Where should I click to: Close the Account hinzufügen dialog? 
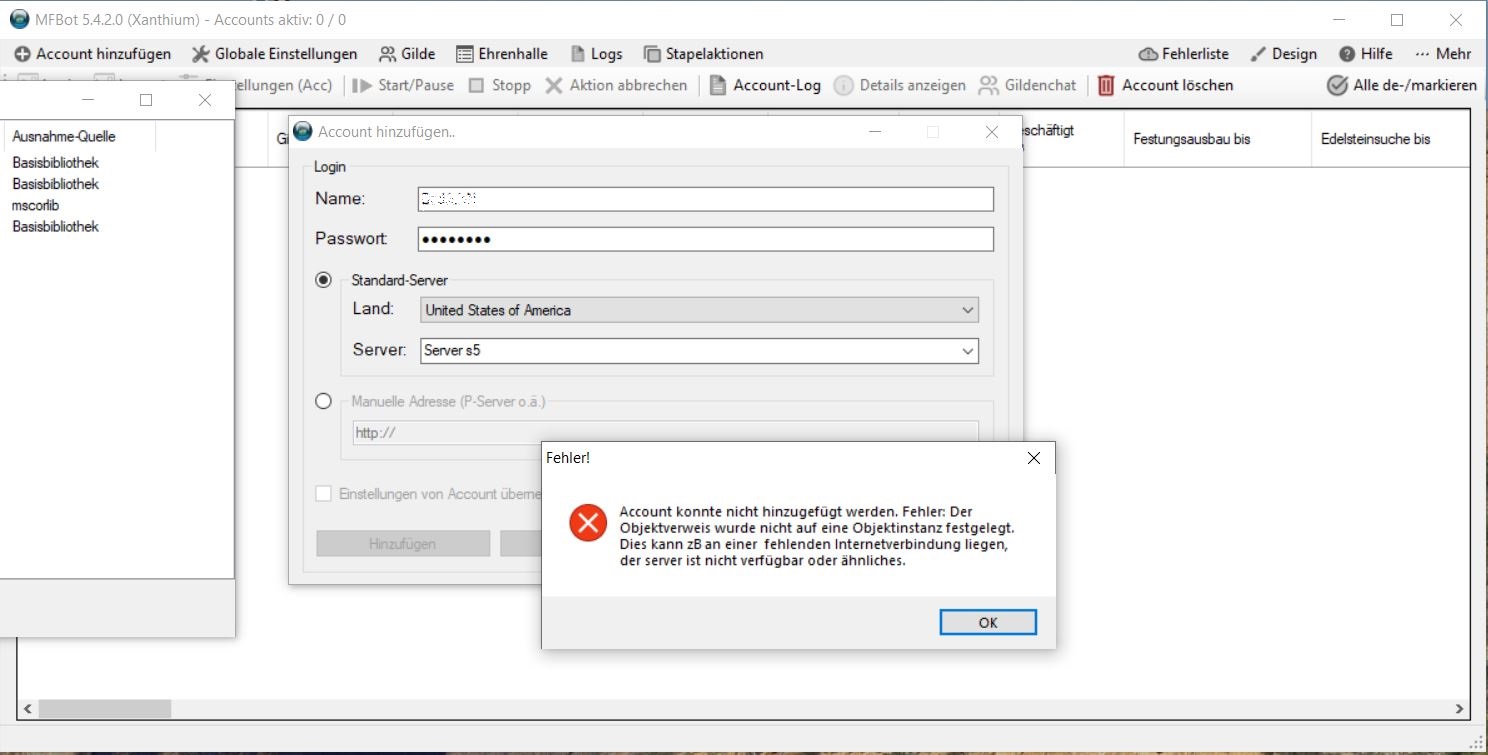pyautogui.click(x=991, y=131)
